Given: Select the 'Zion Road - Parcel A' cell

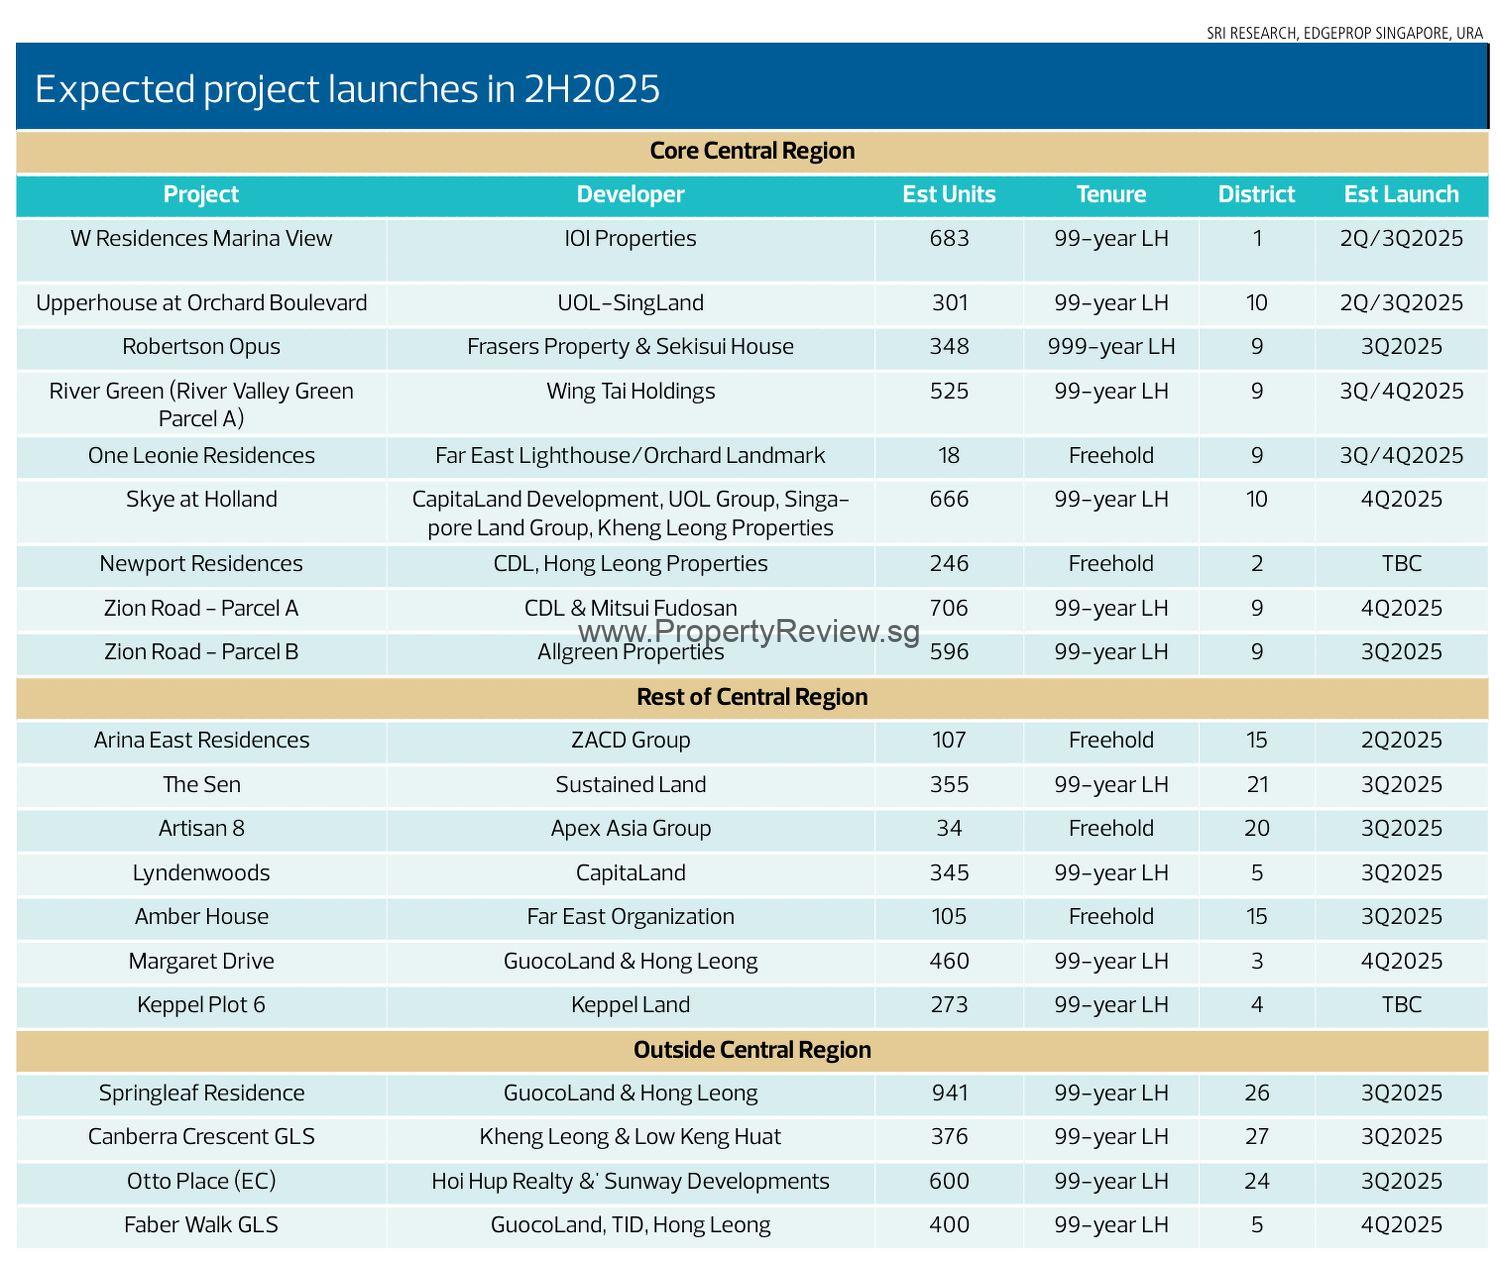Looking at the screenshot, I should pos(201,608).
